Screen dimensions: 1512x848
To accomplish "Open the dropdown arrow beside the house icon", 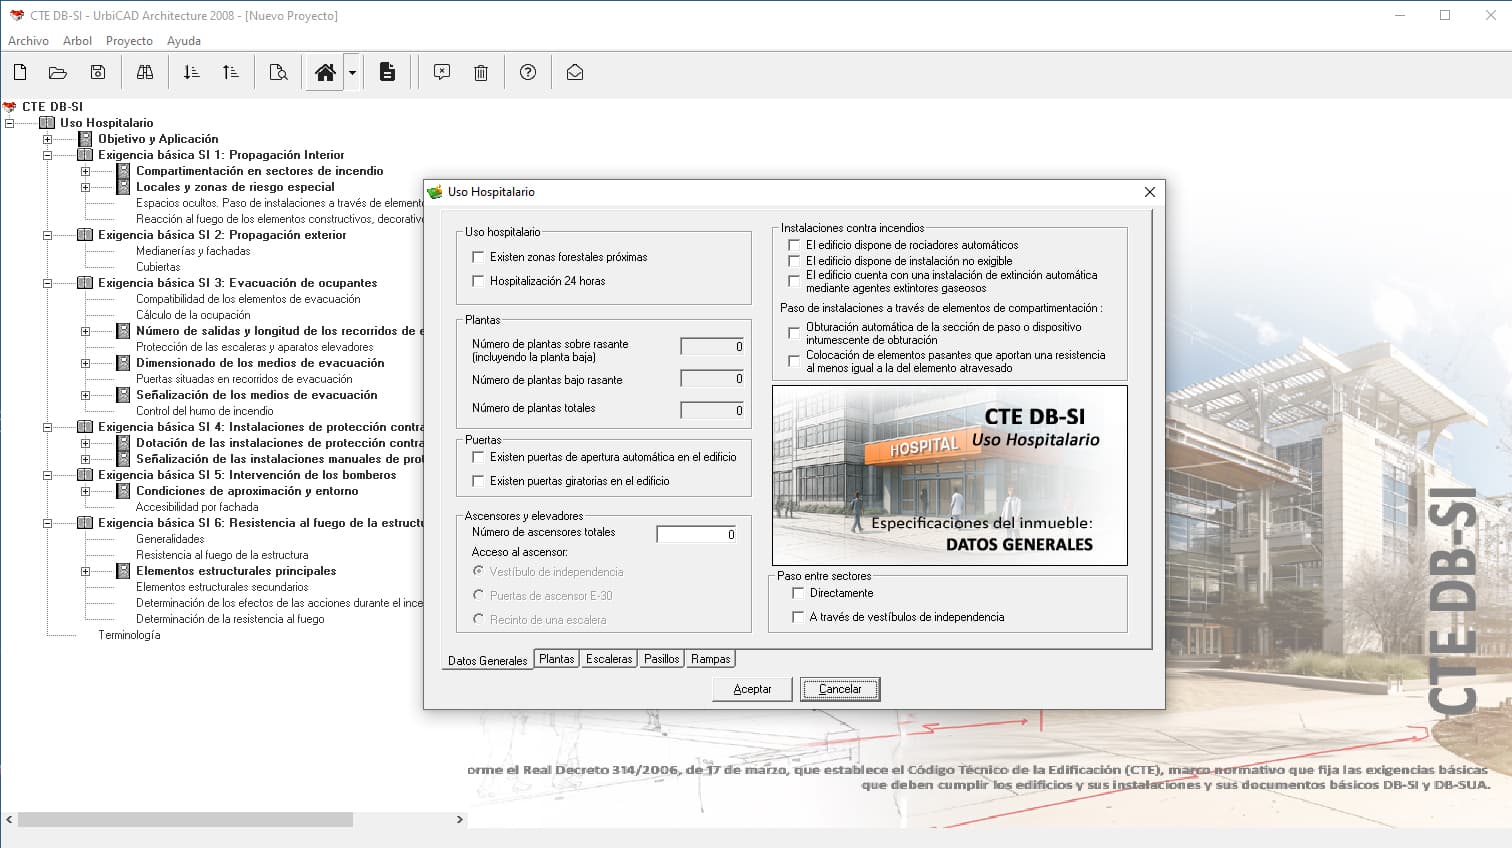I will (352, 73).
